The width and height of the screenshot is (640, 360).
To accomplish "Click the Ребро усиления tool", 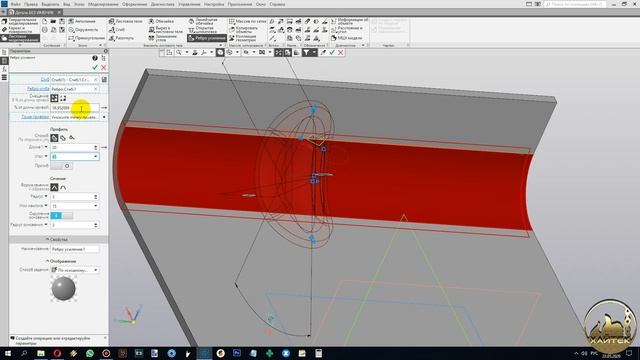I will click(x=207, y=38).
